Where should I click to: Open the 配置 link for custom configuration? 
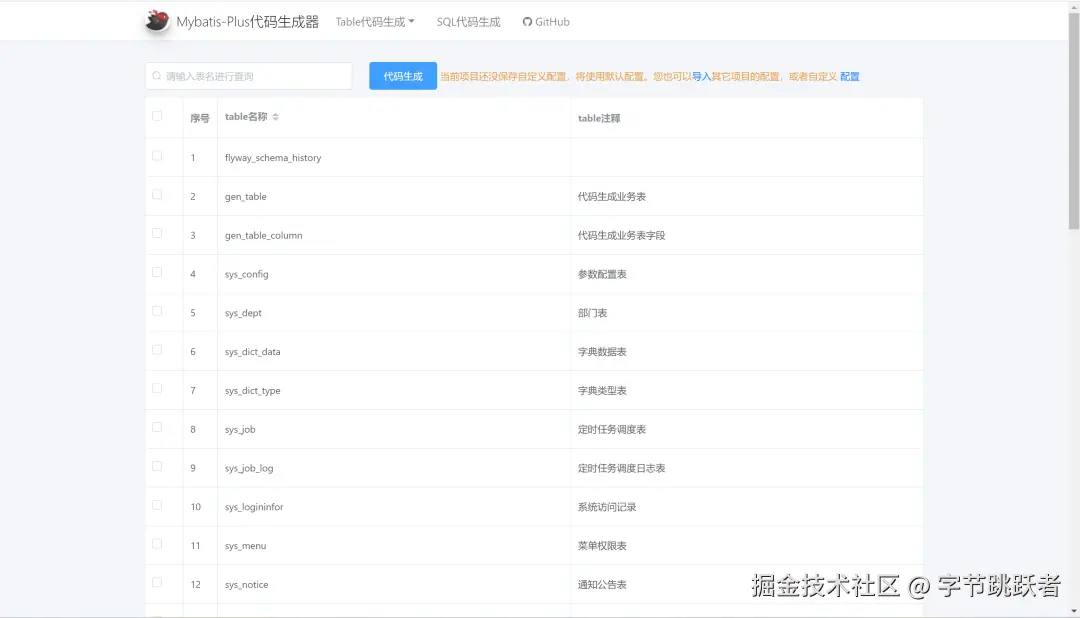pyautogui.click(x=849, y=76)
